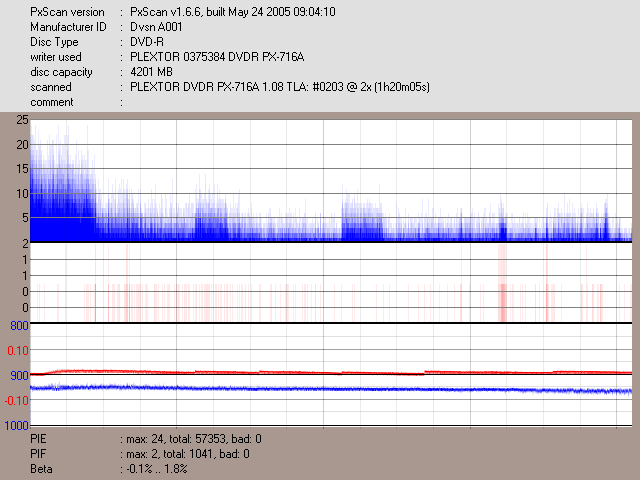Click the 15 label on PIE axis

click(x=22, y=169)
